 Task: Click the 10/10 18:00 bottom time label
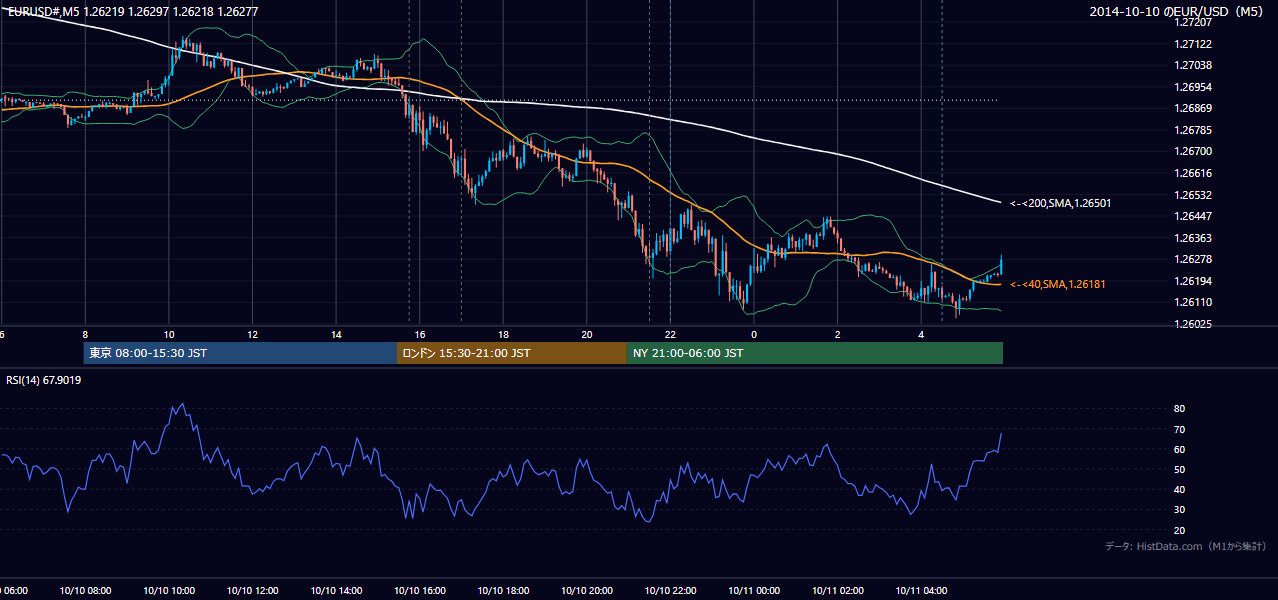click(503, 591)
